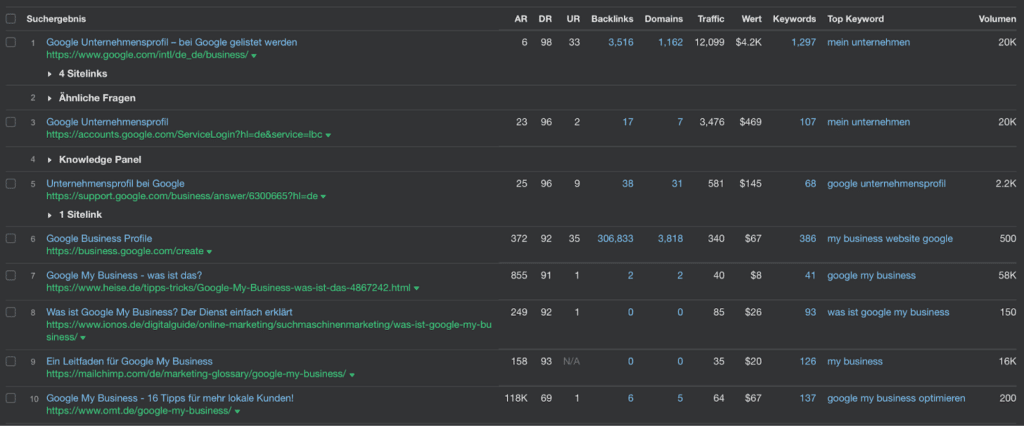Tick the ionos.de result checkbox
The height and width of the screenshot is (426, 1024).
click(x=10, y=312)
